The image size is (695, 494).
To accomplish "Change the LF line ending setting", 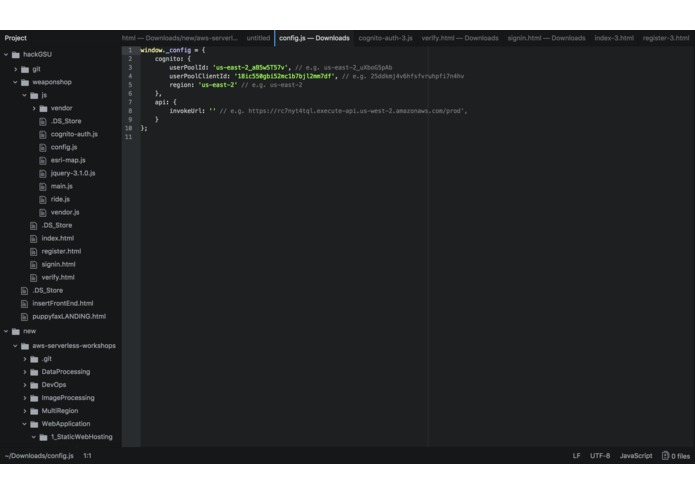I will 576,455.
